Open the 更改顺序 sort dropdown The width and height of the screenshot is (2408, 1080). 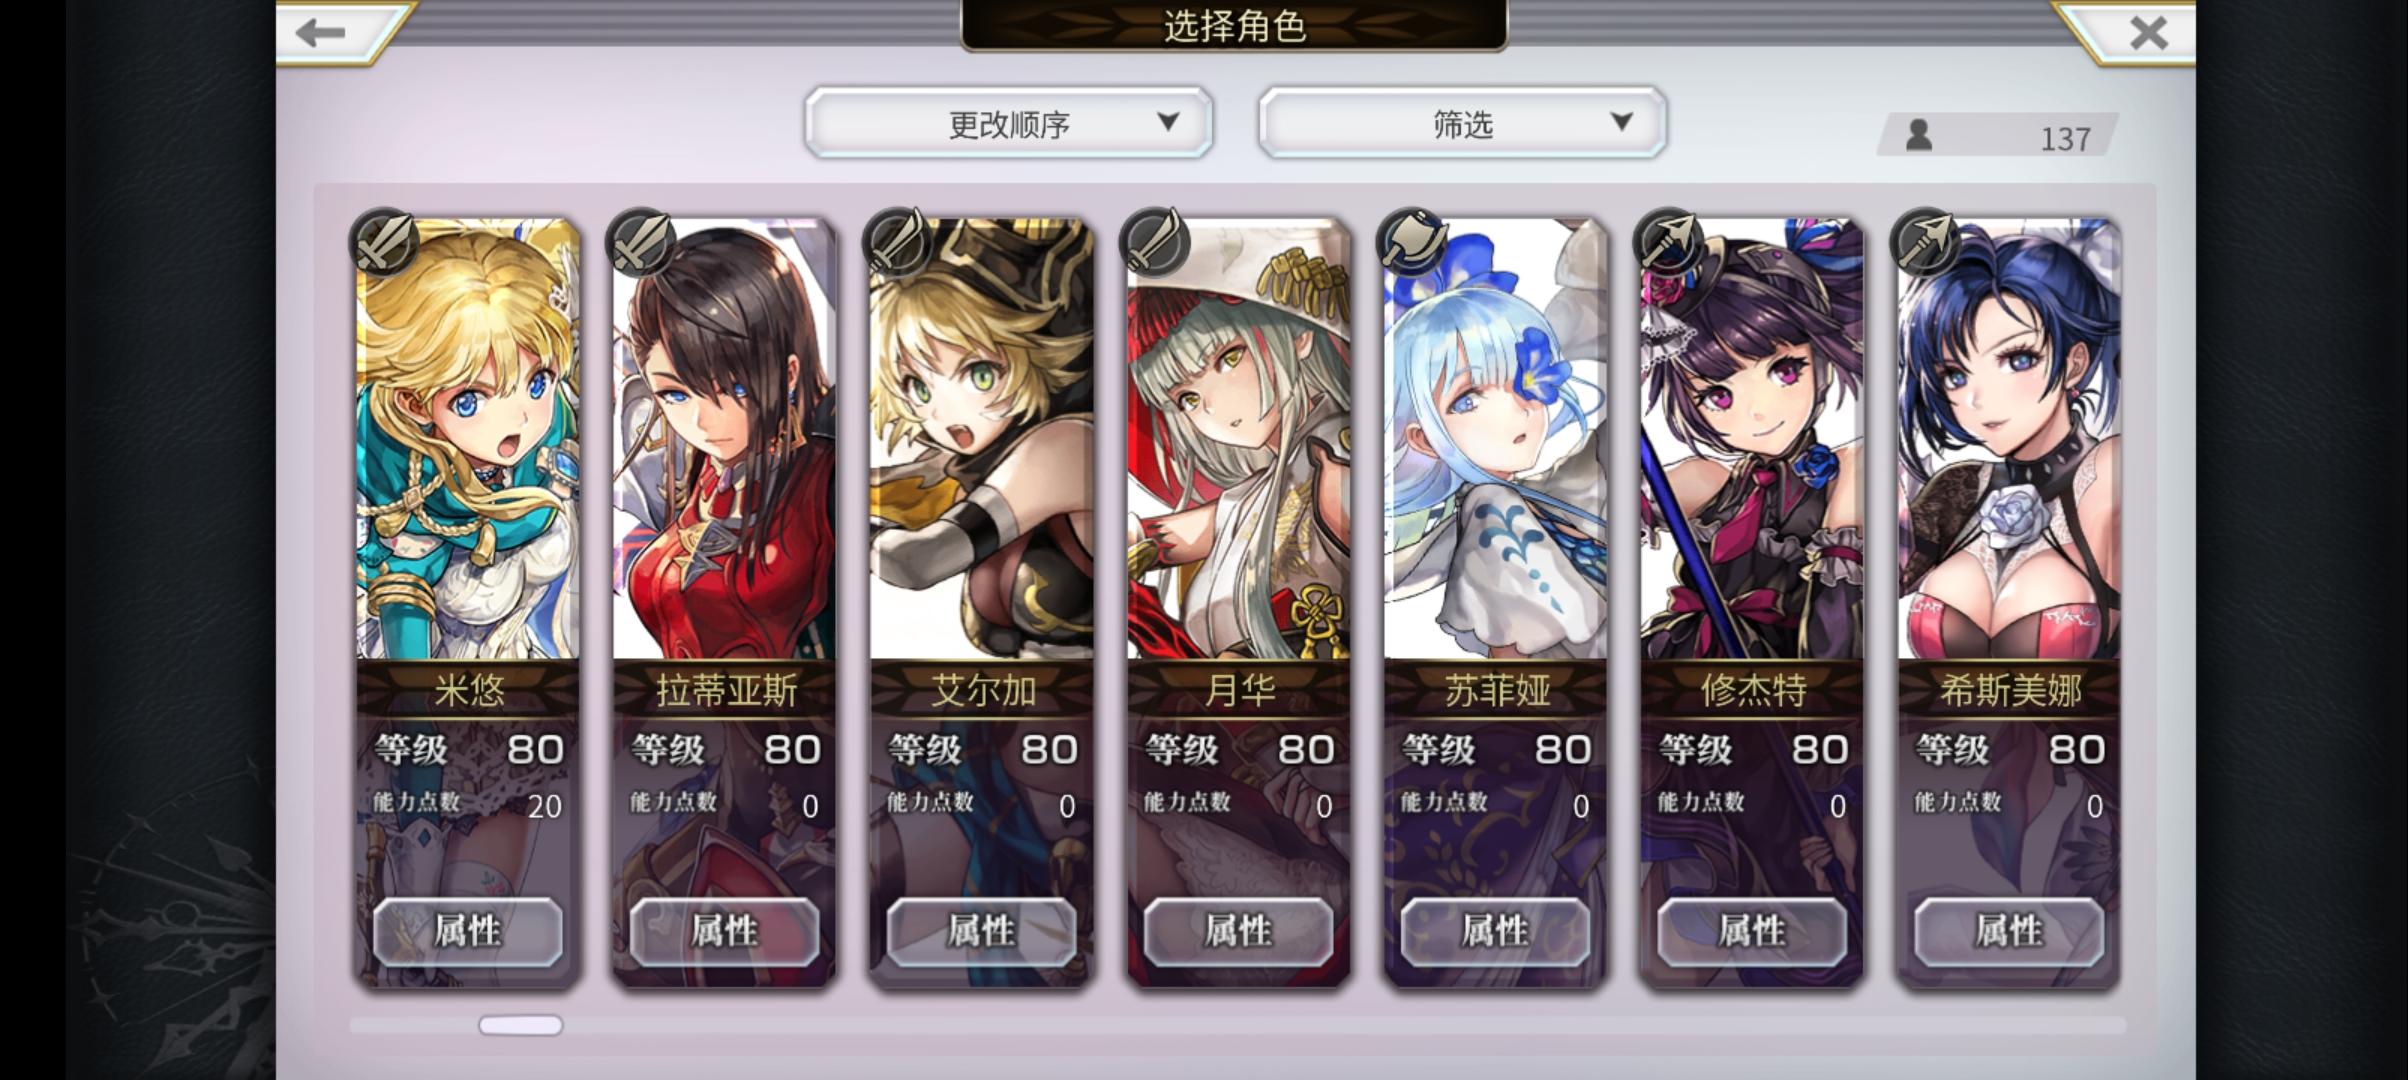(x=1009, y=123)
